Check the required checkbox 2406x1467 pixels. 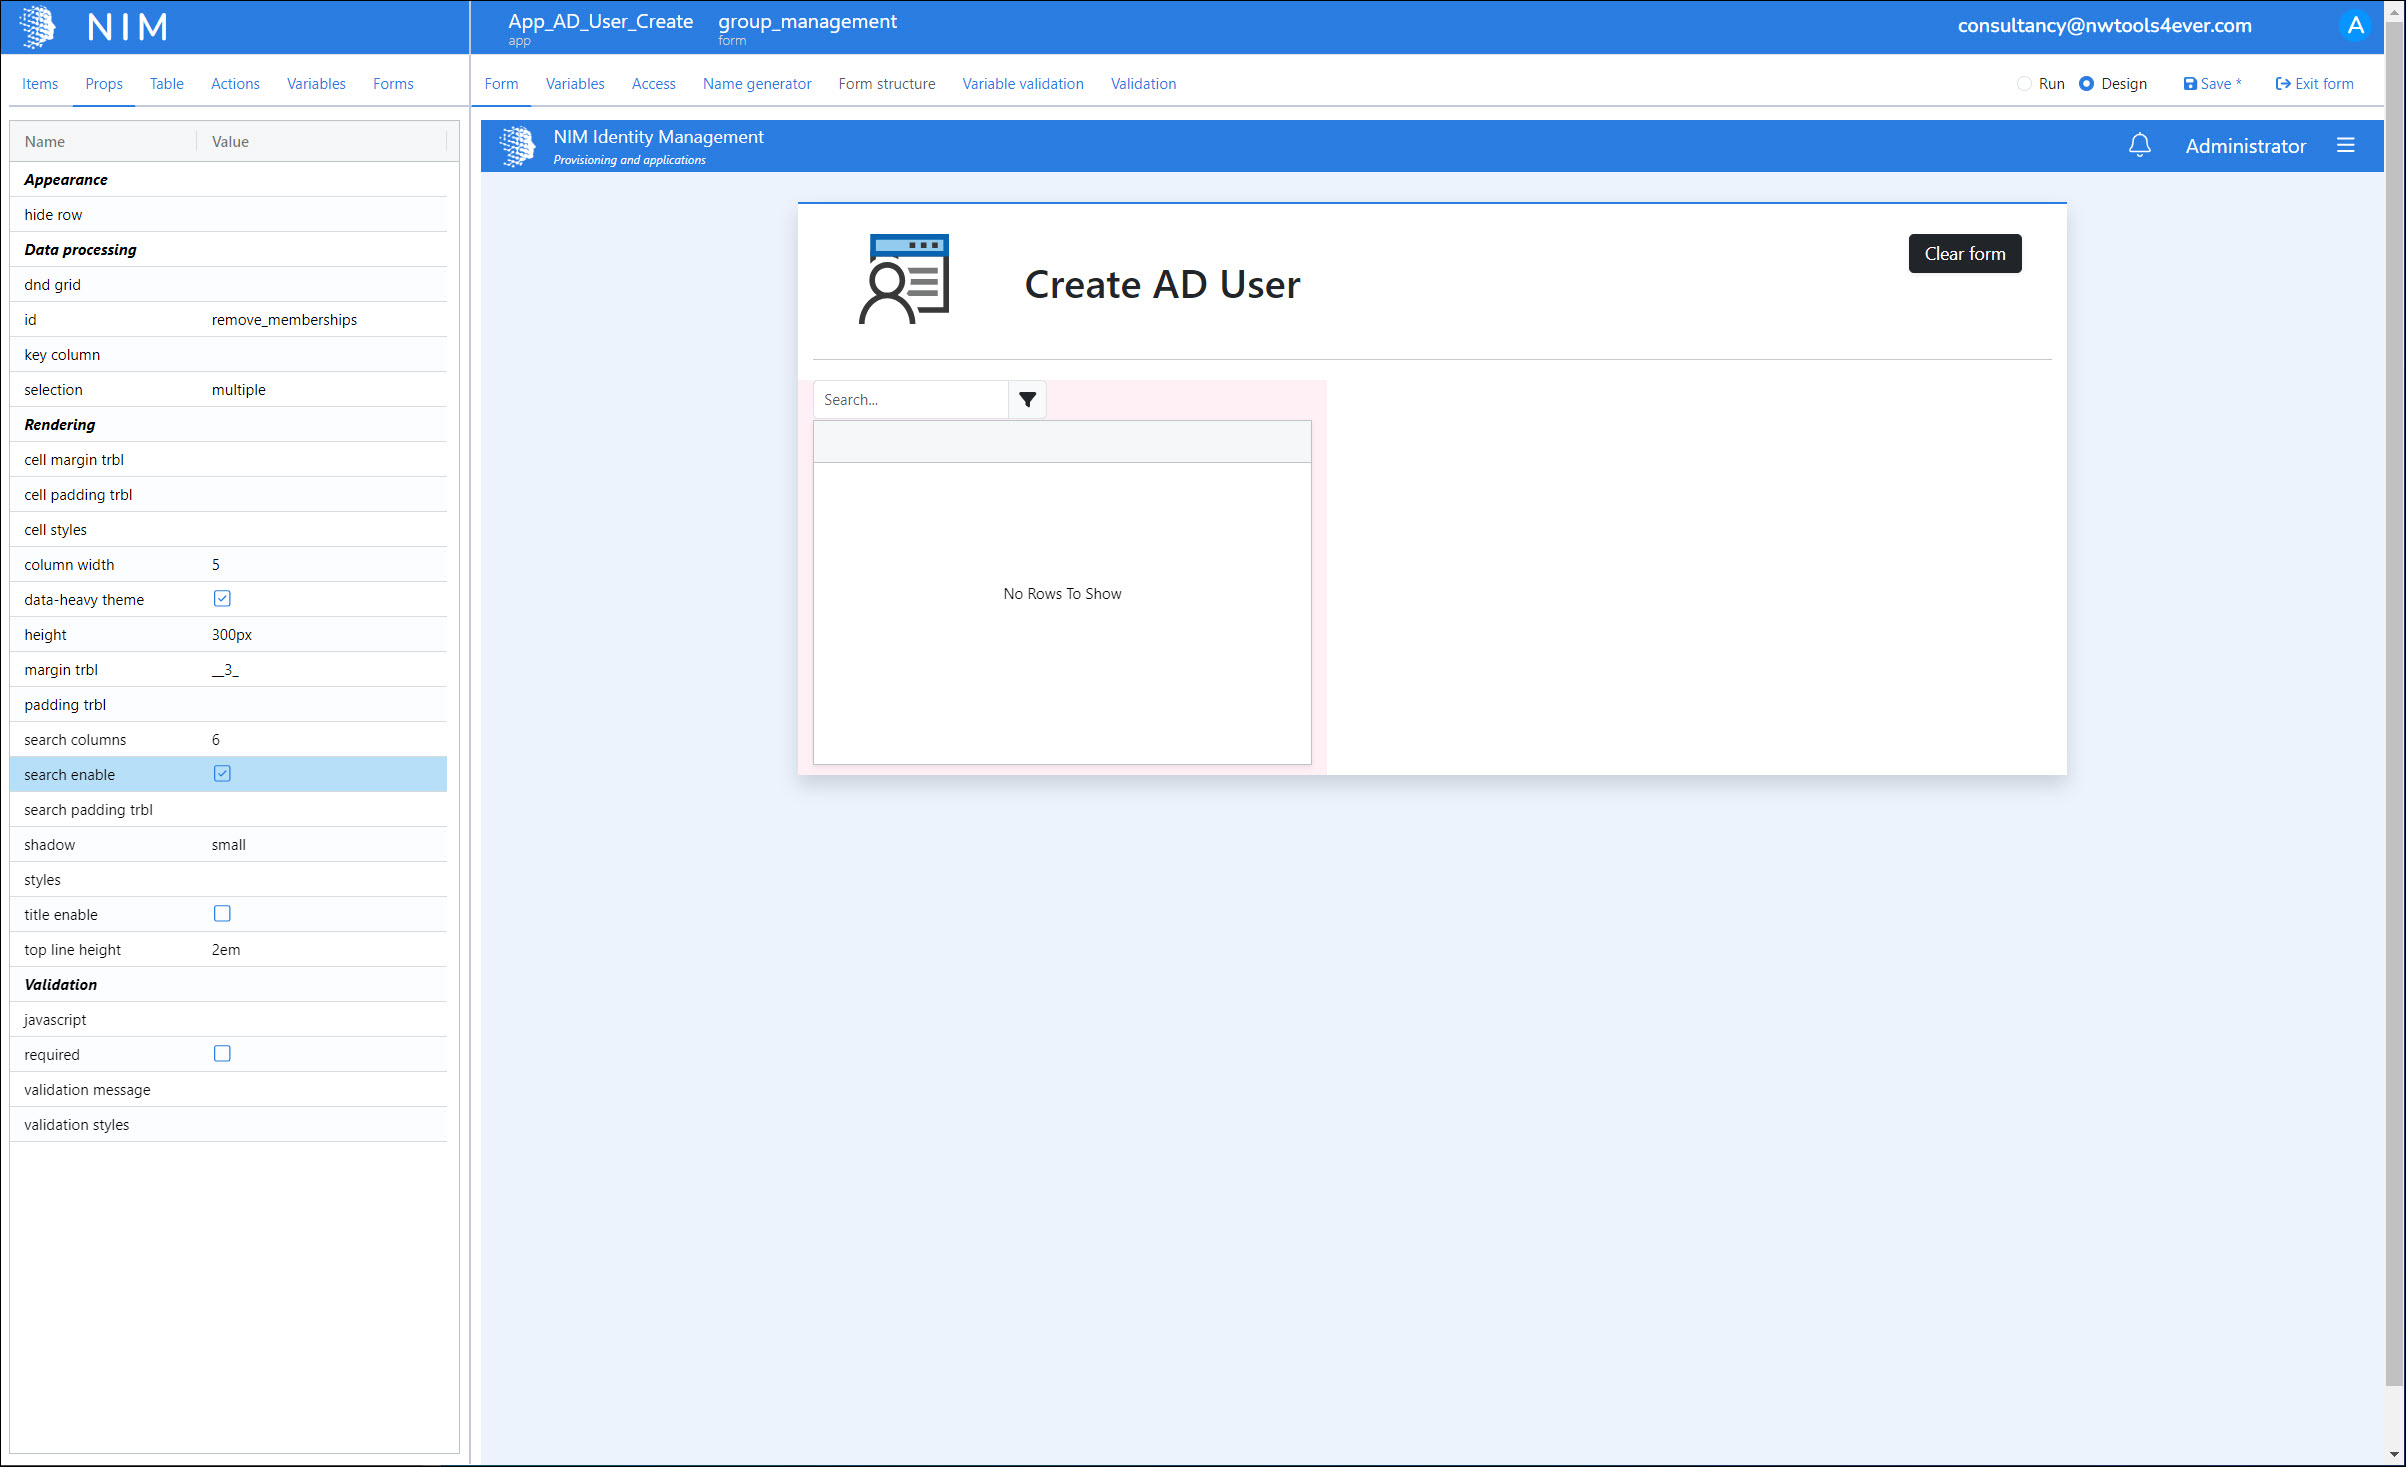tap(222, 1054)
